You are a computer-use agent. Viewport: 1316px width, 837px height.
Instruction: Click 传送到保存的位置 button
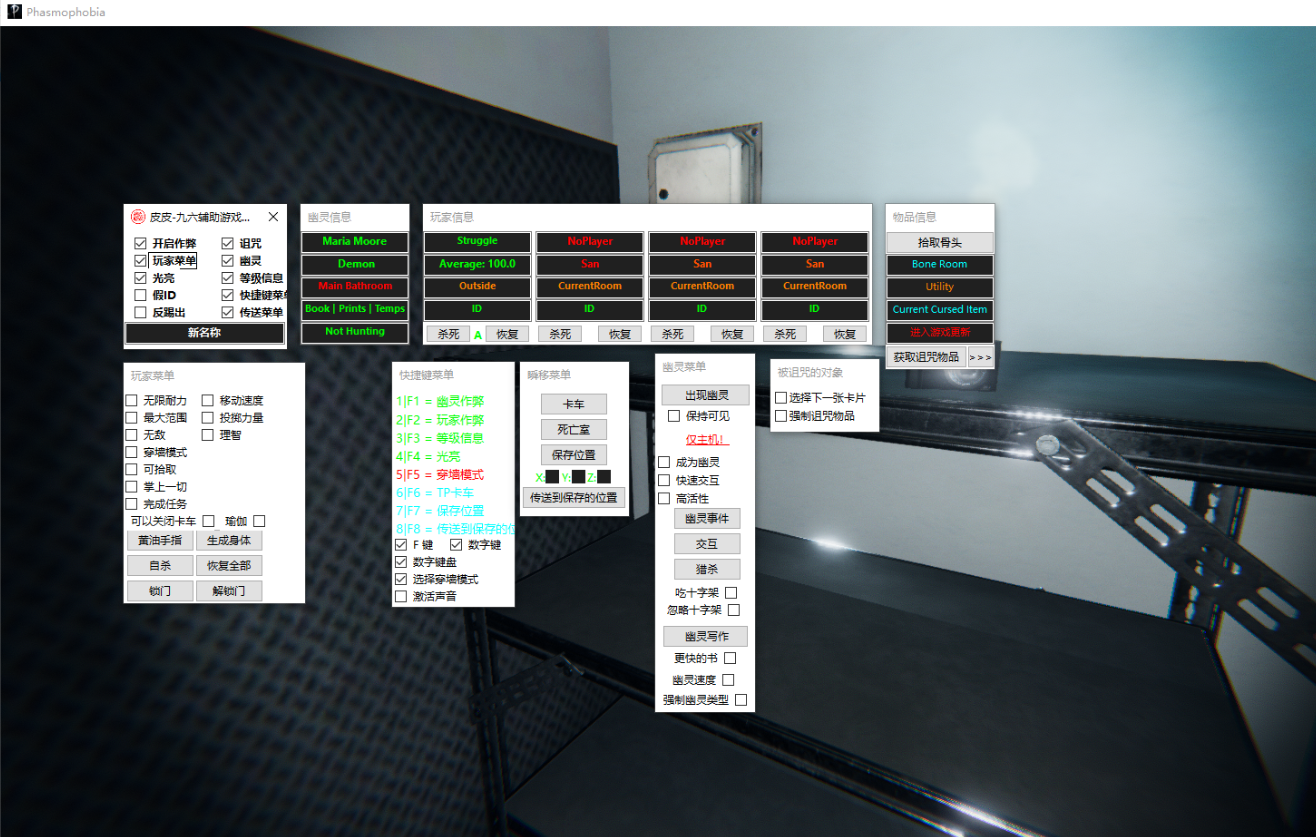tap(573, 497)
